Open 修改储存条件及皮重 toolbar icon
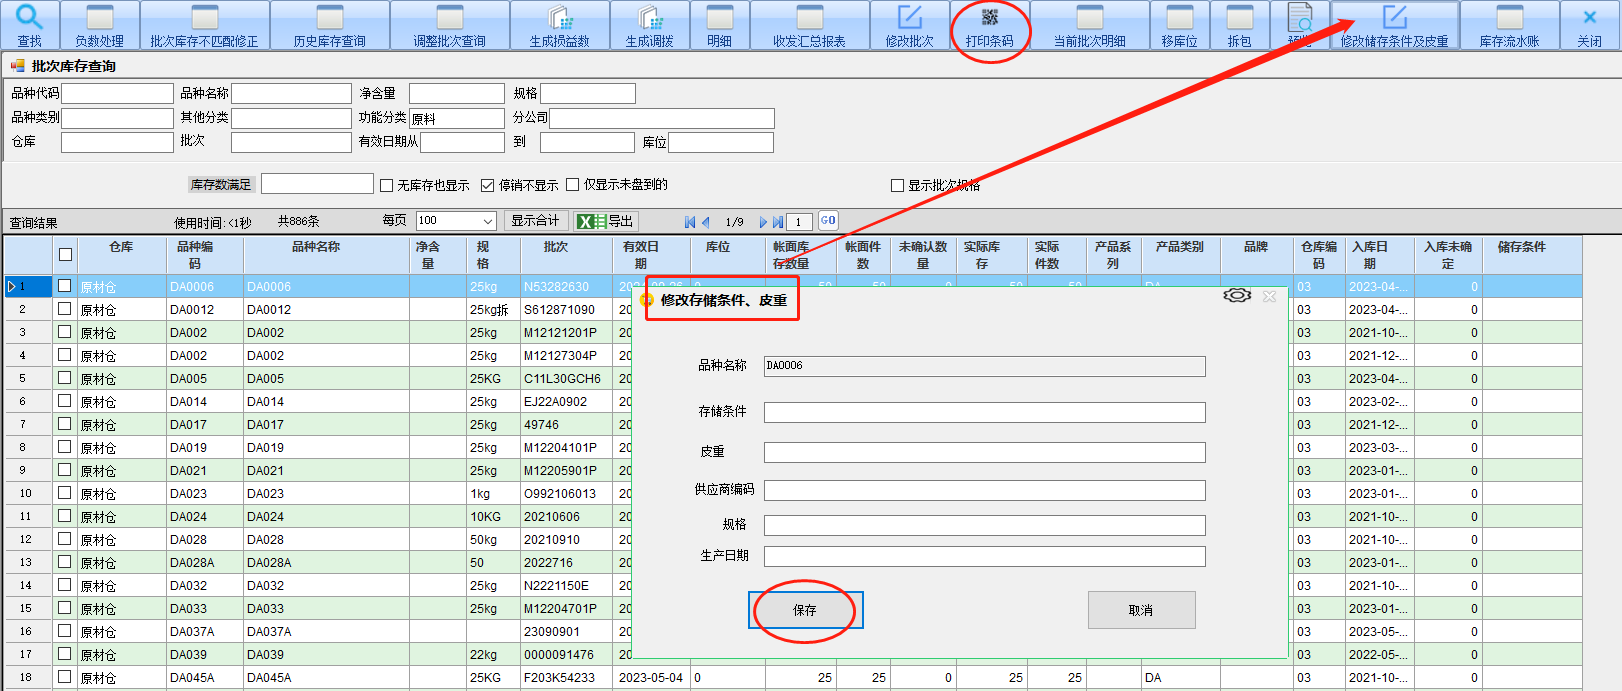Screen dimensions: 1622x691 1394,18
